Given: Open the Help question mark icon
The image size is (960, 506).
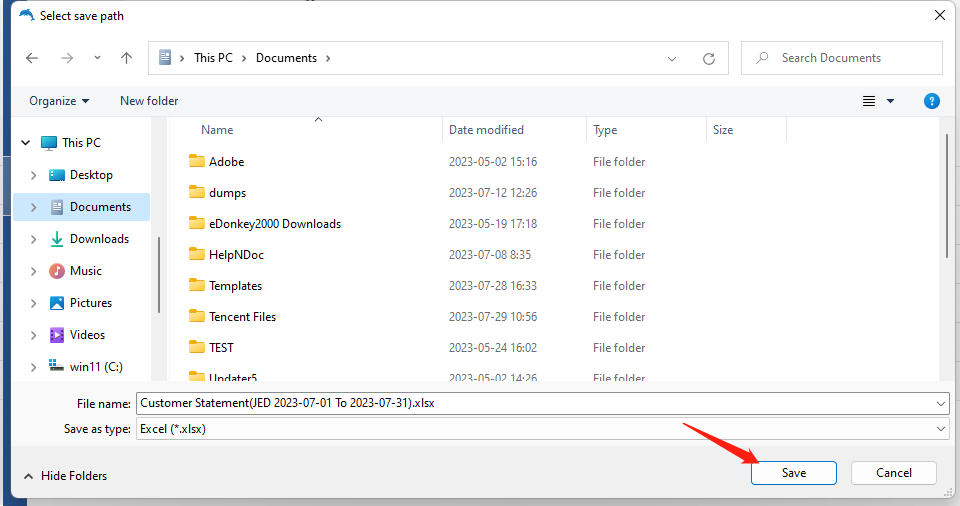Looking at the screenshot, I should click(x=931, y=101).
